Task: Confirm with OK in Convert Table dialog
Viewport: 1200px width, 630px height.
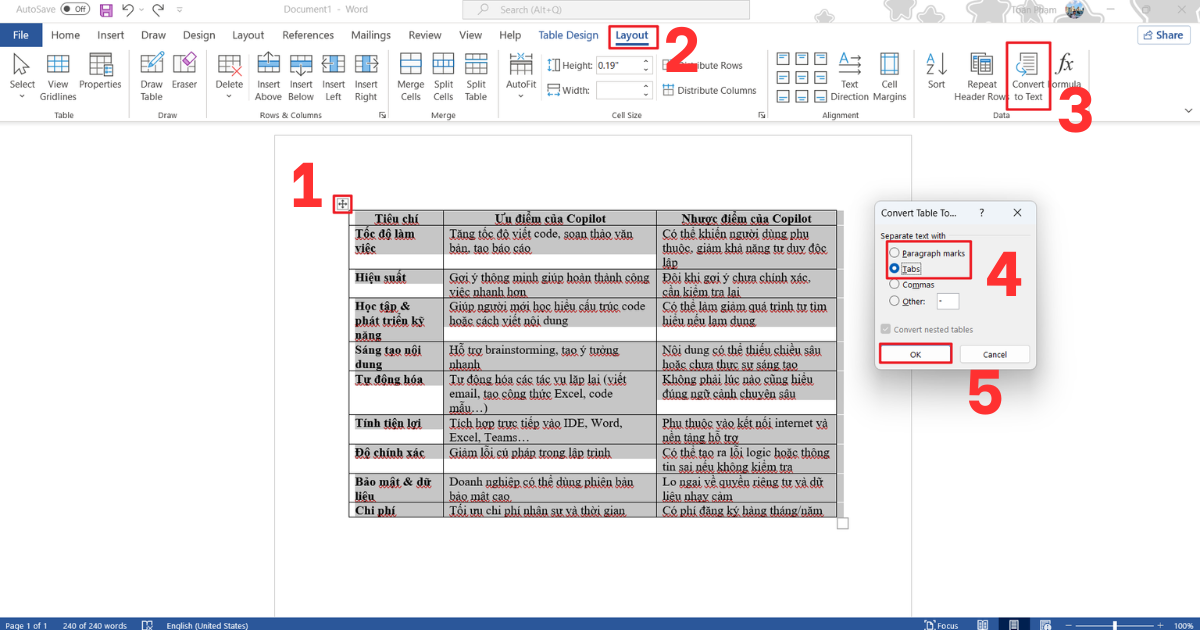Action: click(x=915, y=354)
